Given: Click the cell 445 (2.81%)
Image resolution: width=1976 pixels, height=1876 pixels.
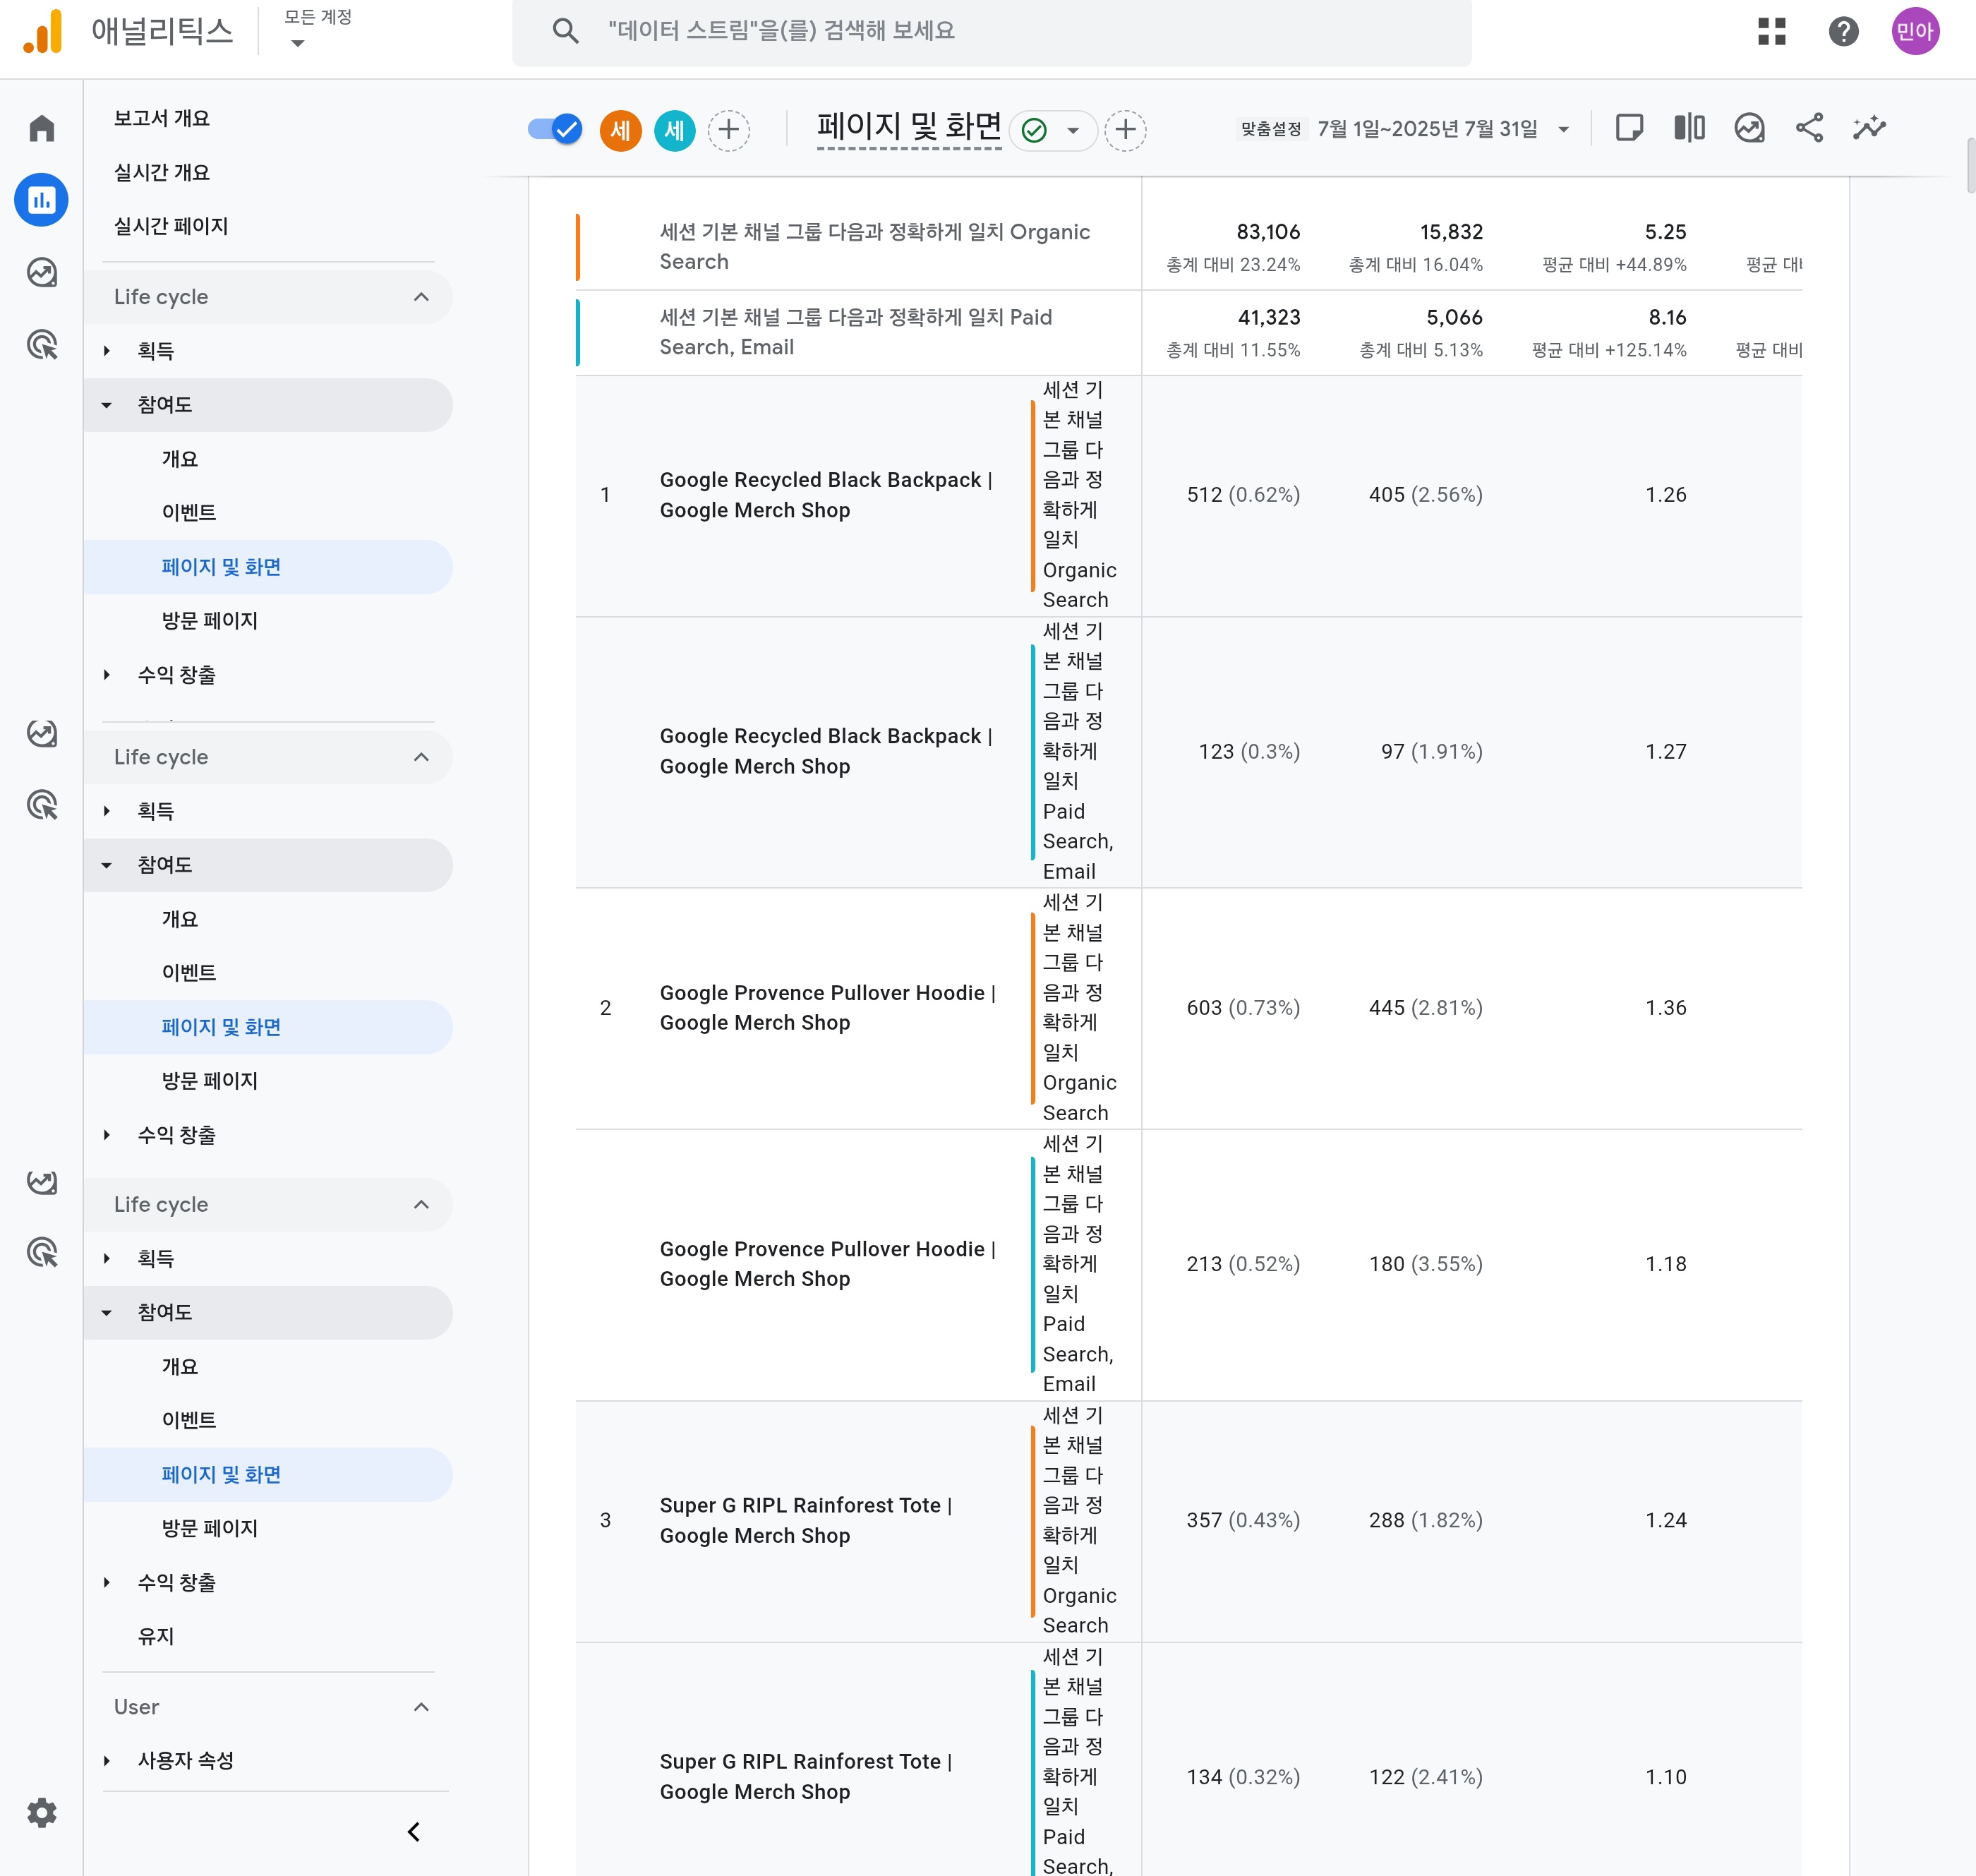Looking at the screenshot, I should click(x=1426, y=1008).
